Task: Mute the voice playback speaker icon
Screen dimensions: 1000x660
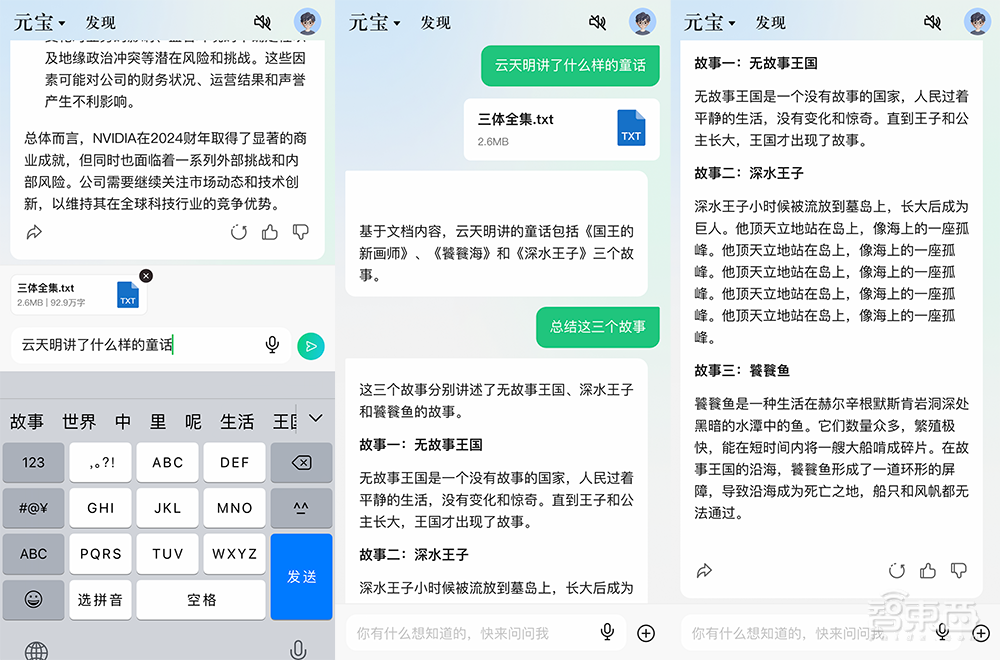Action: tap(262, 21)
